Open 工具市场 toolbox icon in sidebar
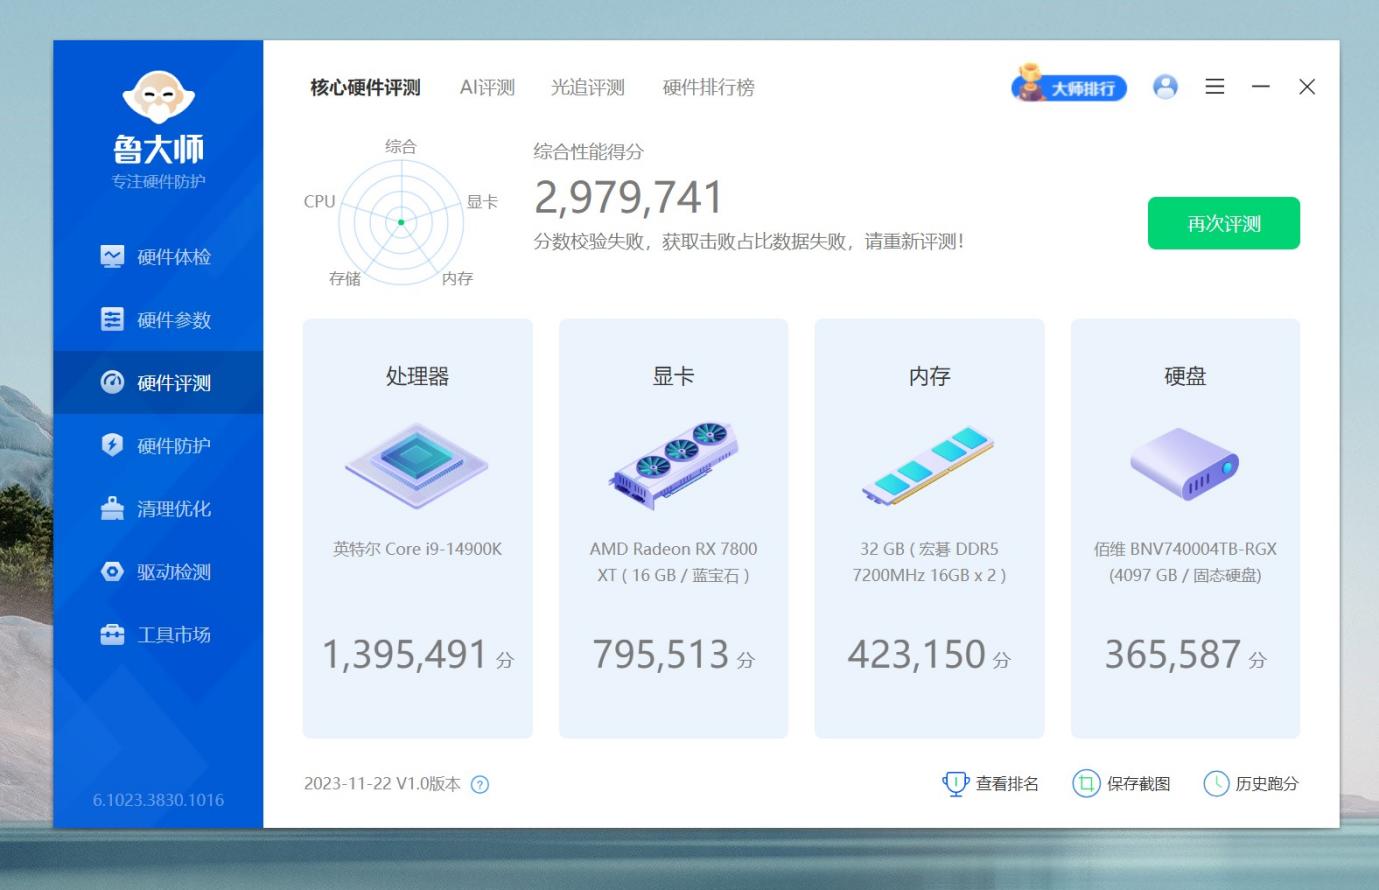The height and width of the screenshot is (890, 1379). click(112, 635)
